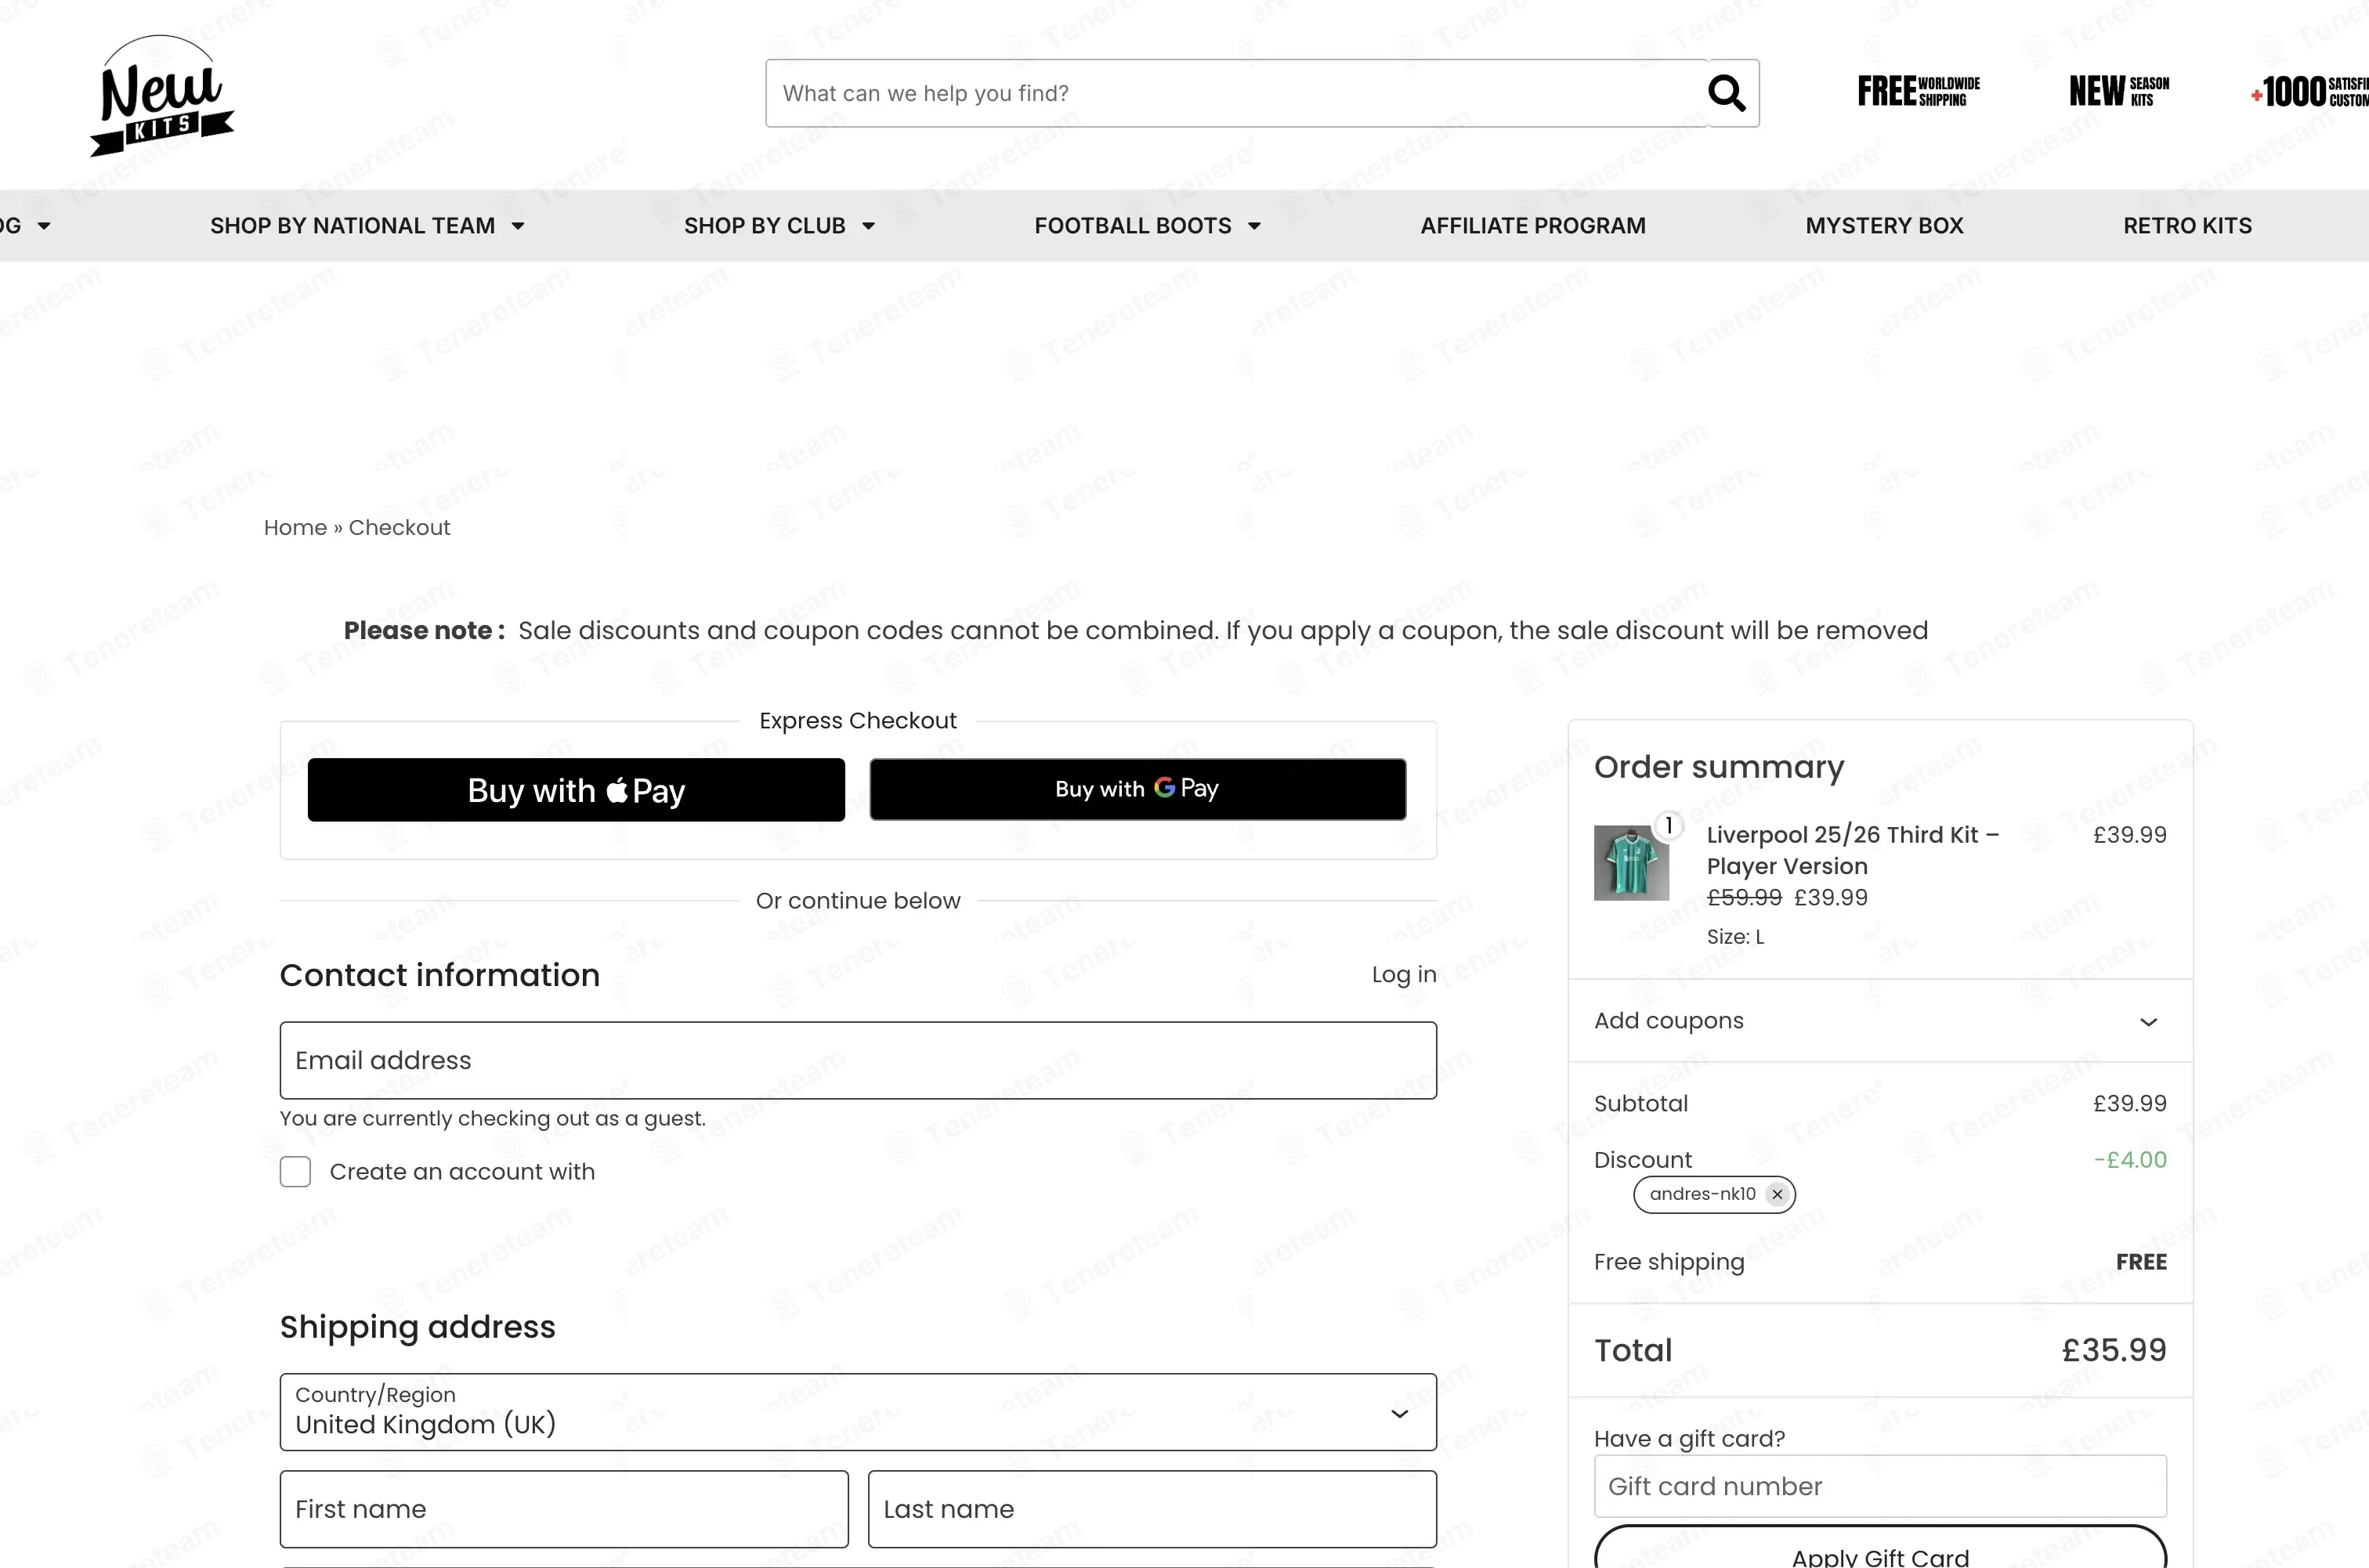
Task: Focus the First name field
Action: coord(564,1509)
